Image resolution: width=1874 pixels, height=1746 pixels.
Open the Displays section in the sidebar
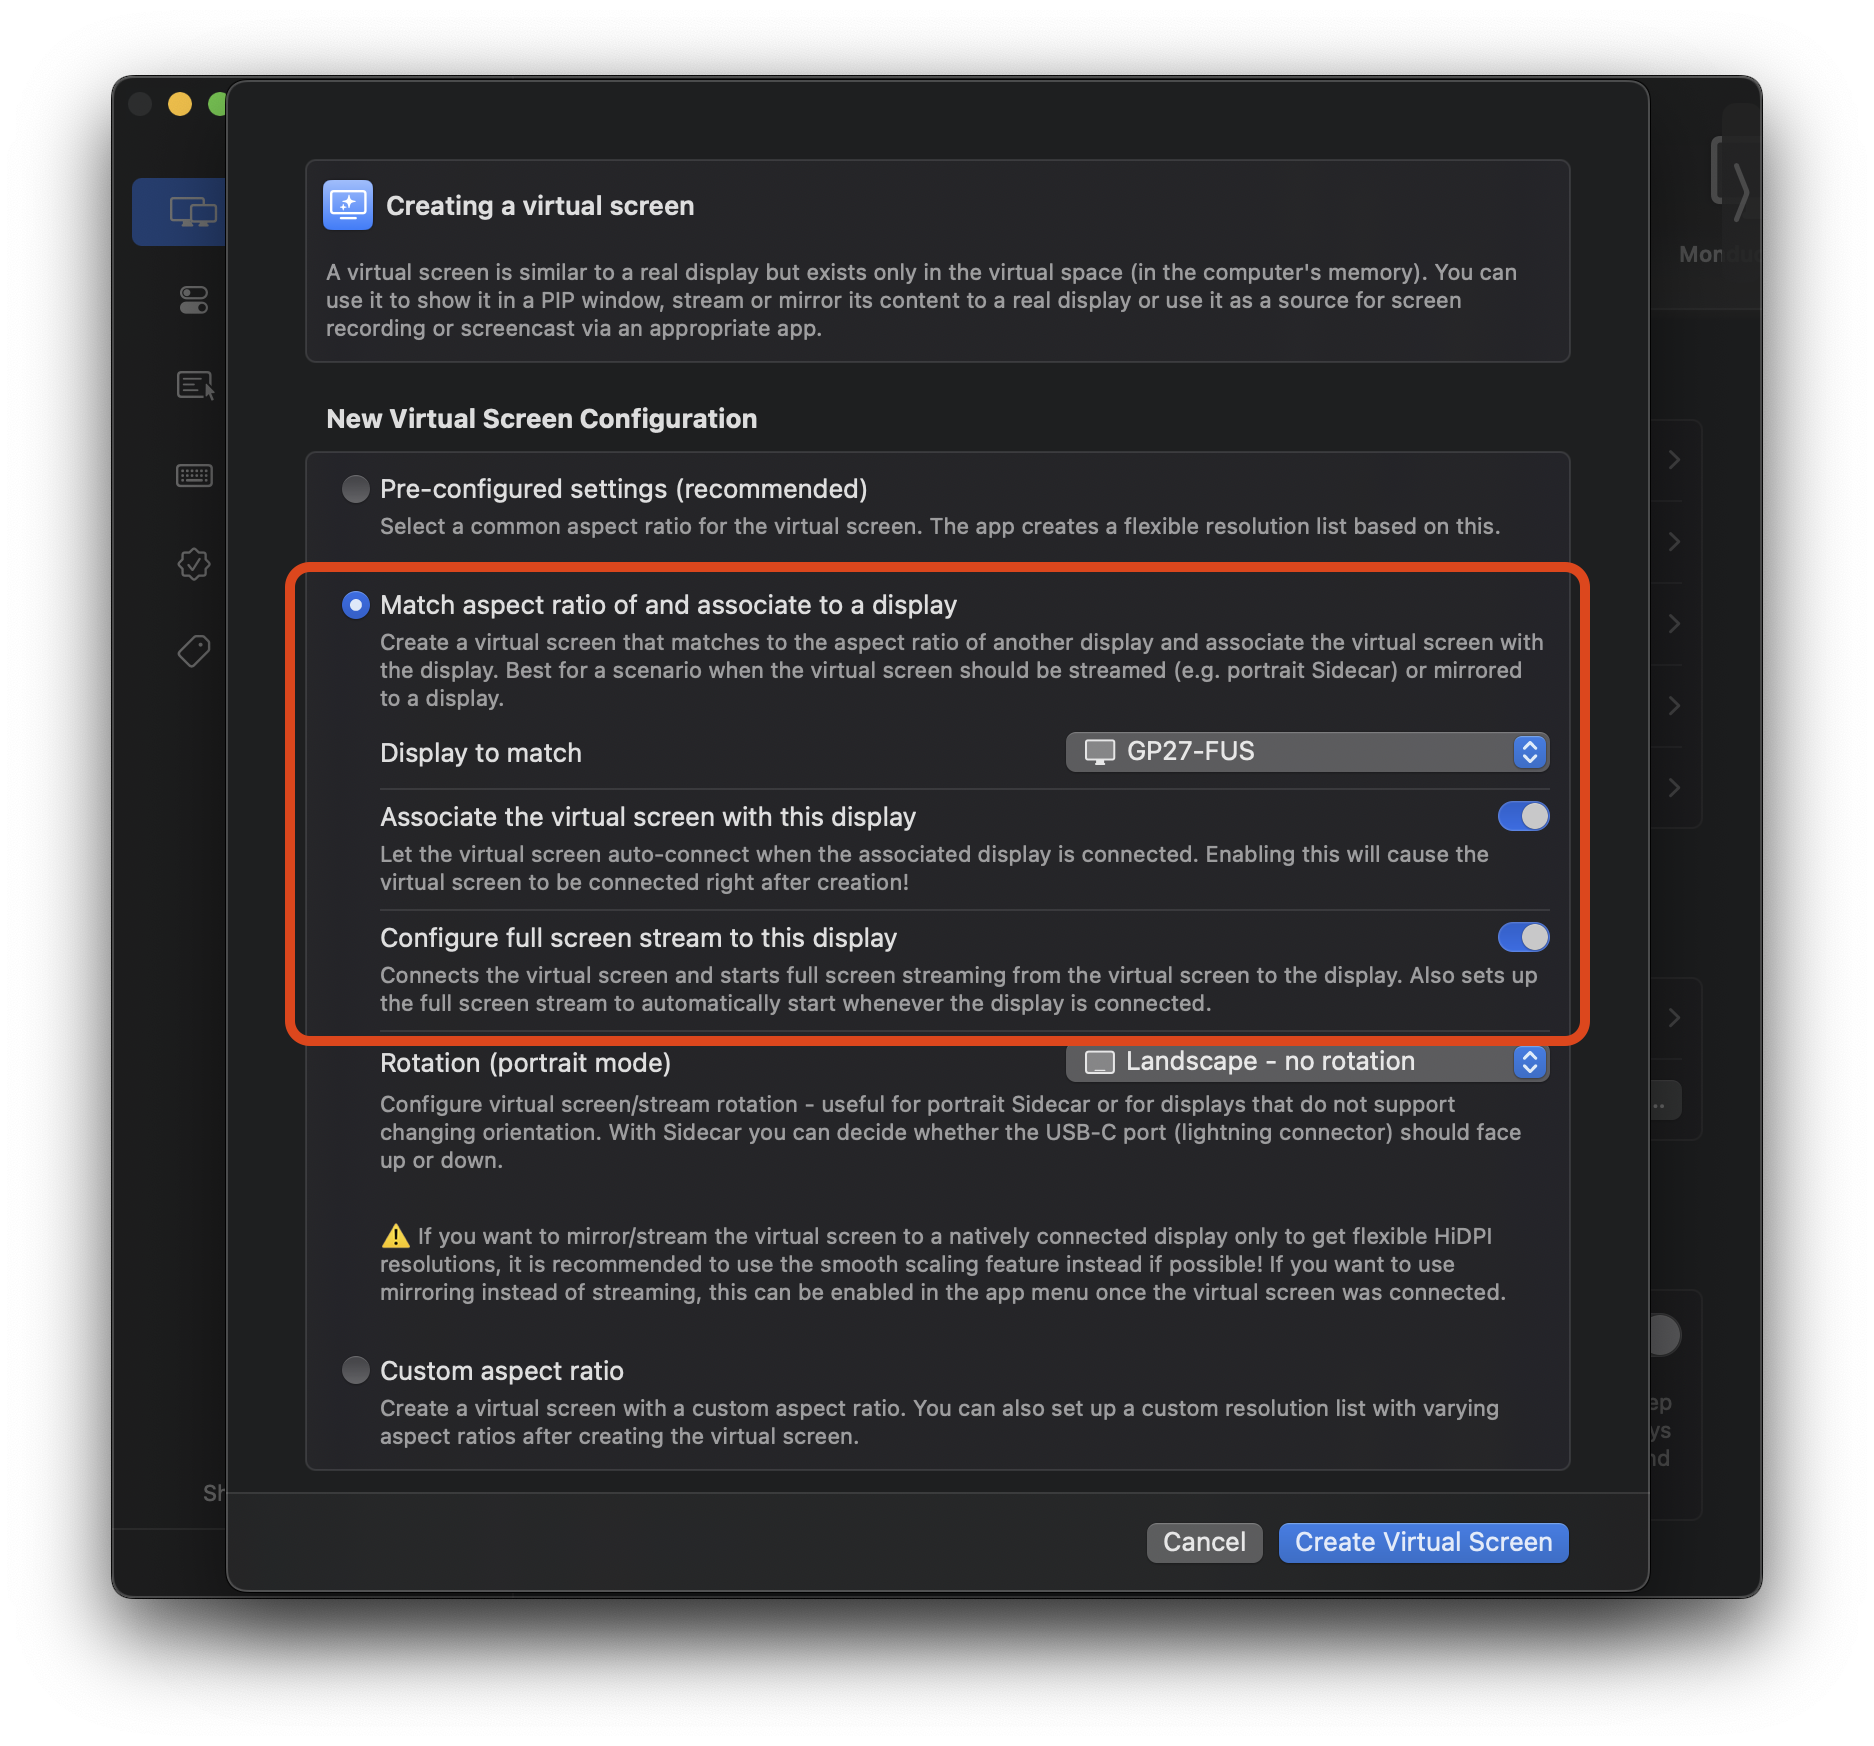click(190, 212)
